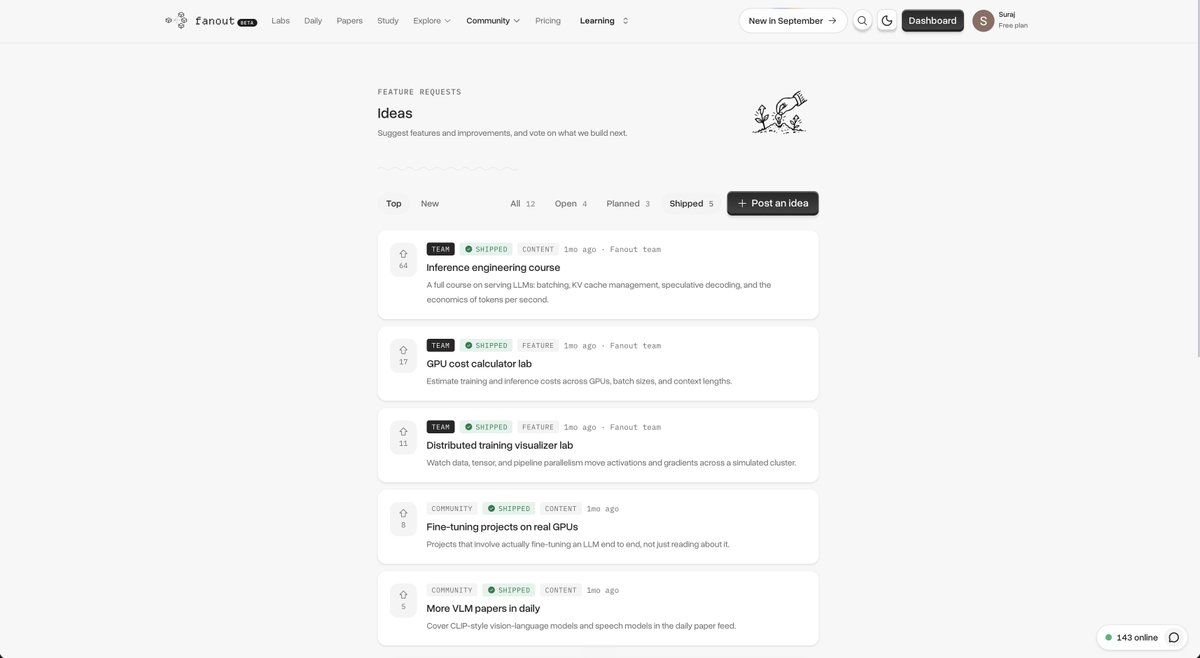
Task: Upvote the GPU cost calculator lab idea
Action: tap(403, 356)
